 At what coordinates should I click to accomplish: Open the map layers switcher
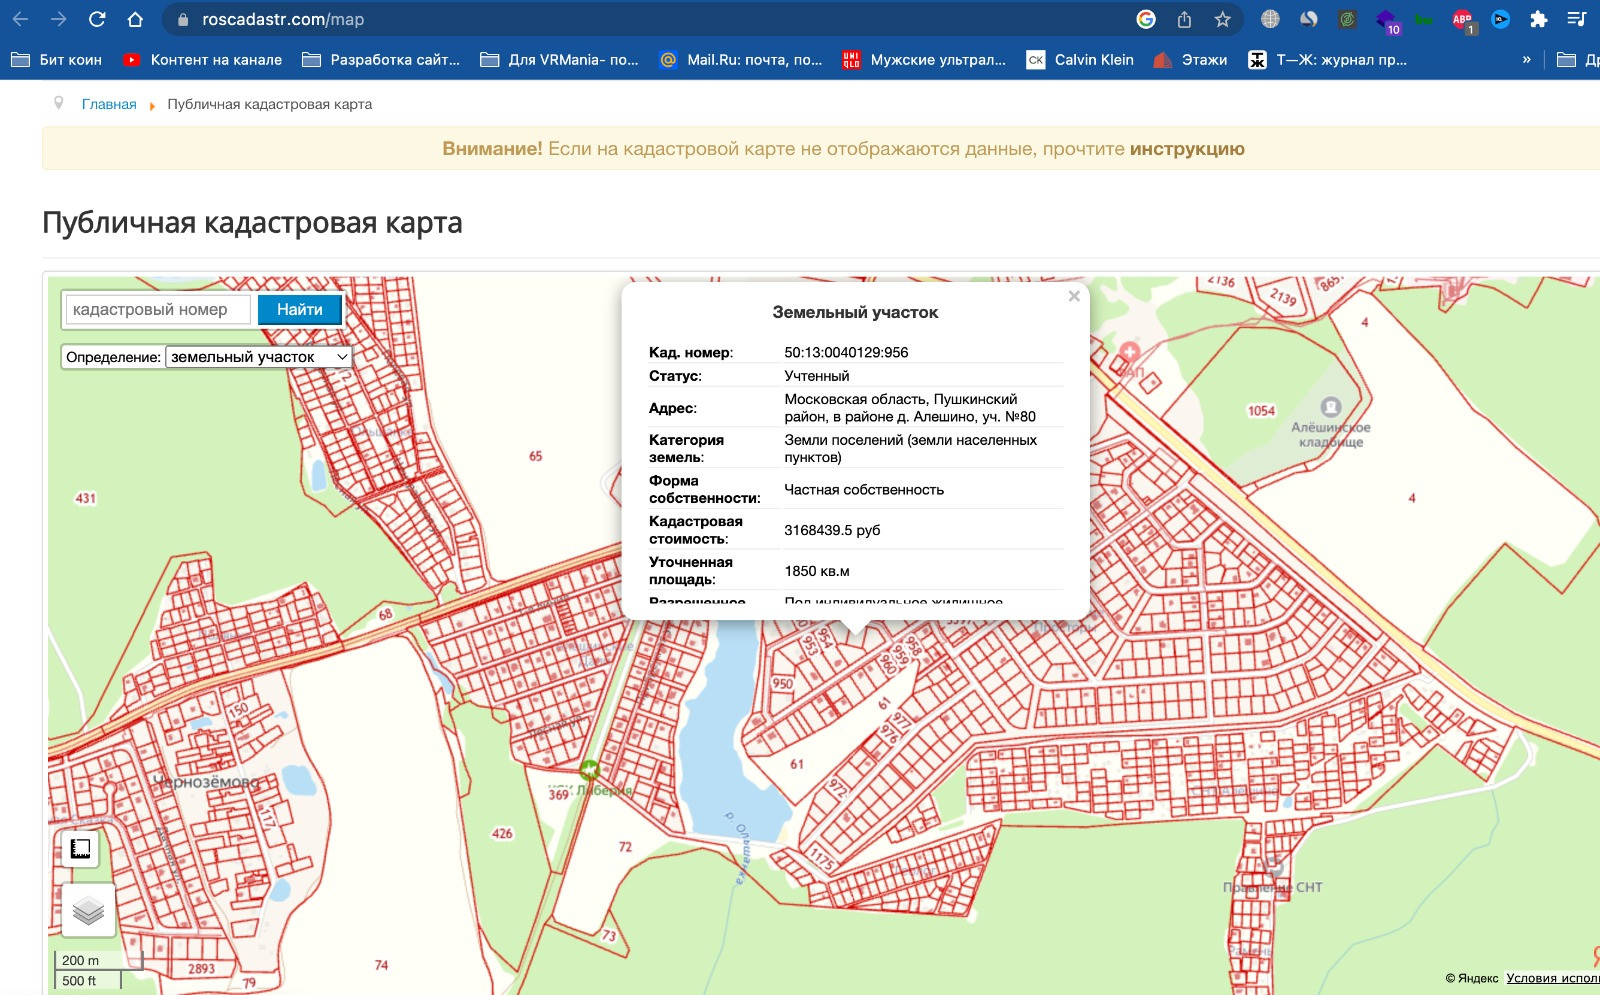click(88, 910)
